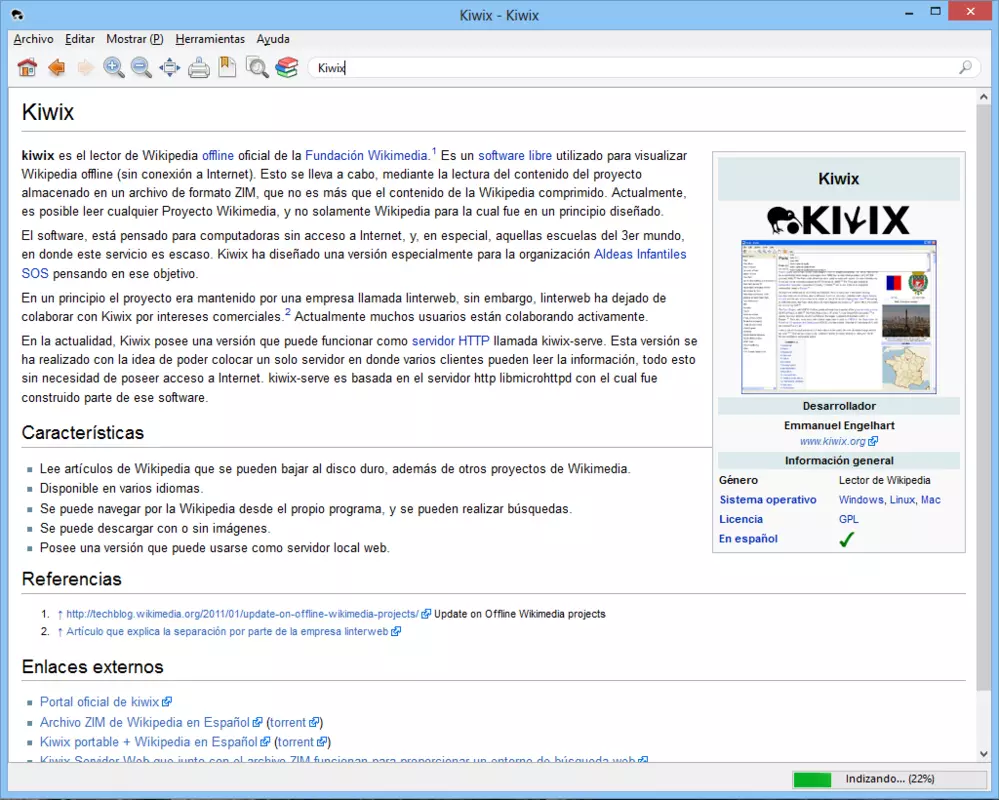Viewport: 999px width, 800px height.
Task: Zoom out using the magnifier minus icon
Action: [141, 68]
